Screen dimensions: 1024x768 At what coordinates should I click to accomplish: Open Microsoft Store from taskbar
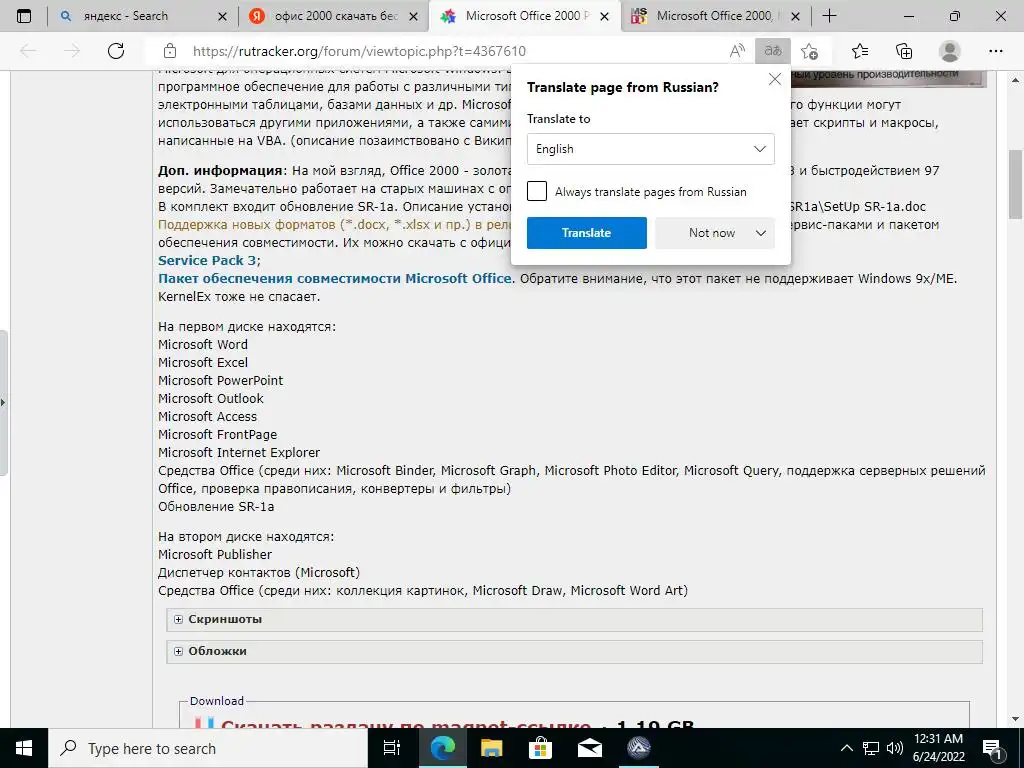tap(540, 748)
